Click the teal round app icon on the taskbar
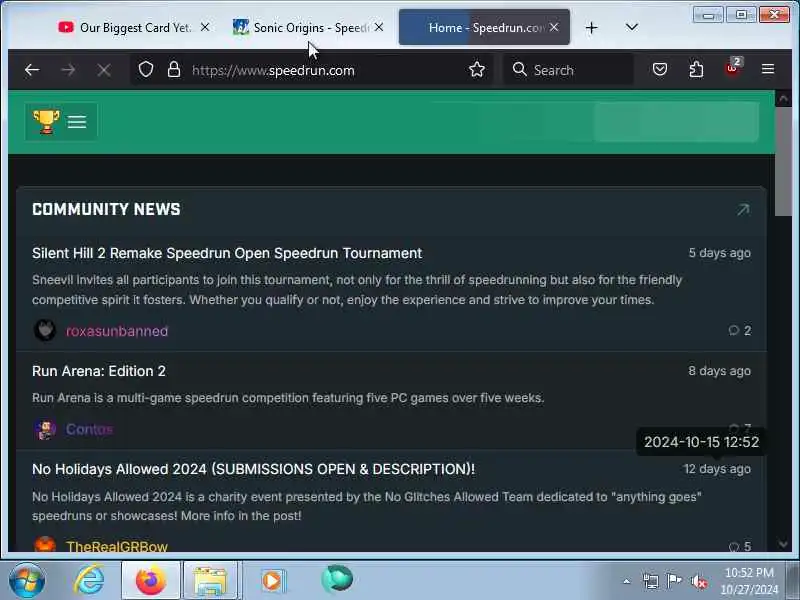This screenshot has width=800, height=600. [337, 579]
